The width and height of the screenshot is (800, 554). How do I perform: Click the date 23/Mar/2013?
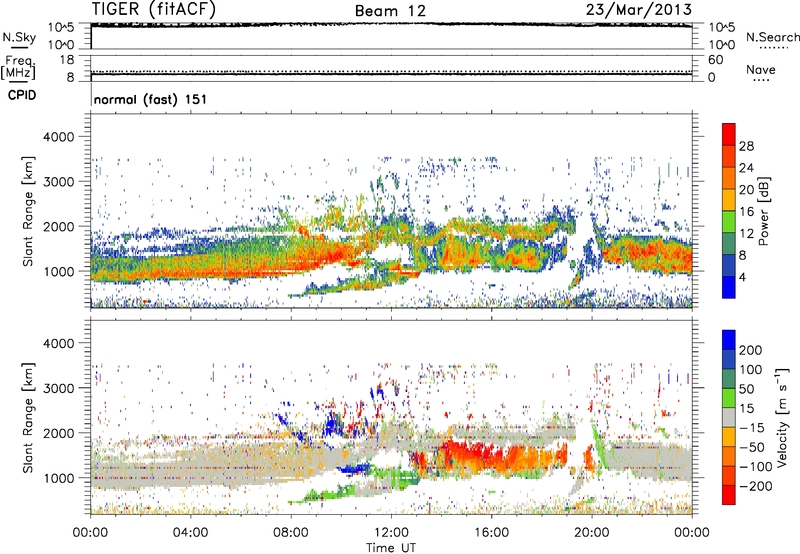pyautogui.click(x=639, y=9)
